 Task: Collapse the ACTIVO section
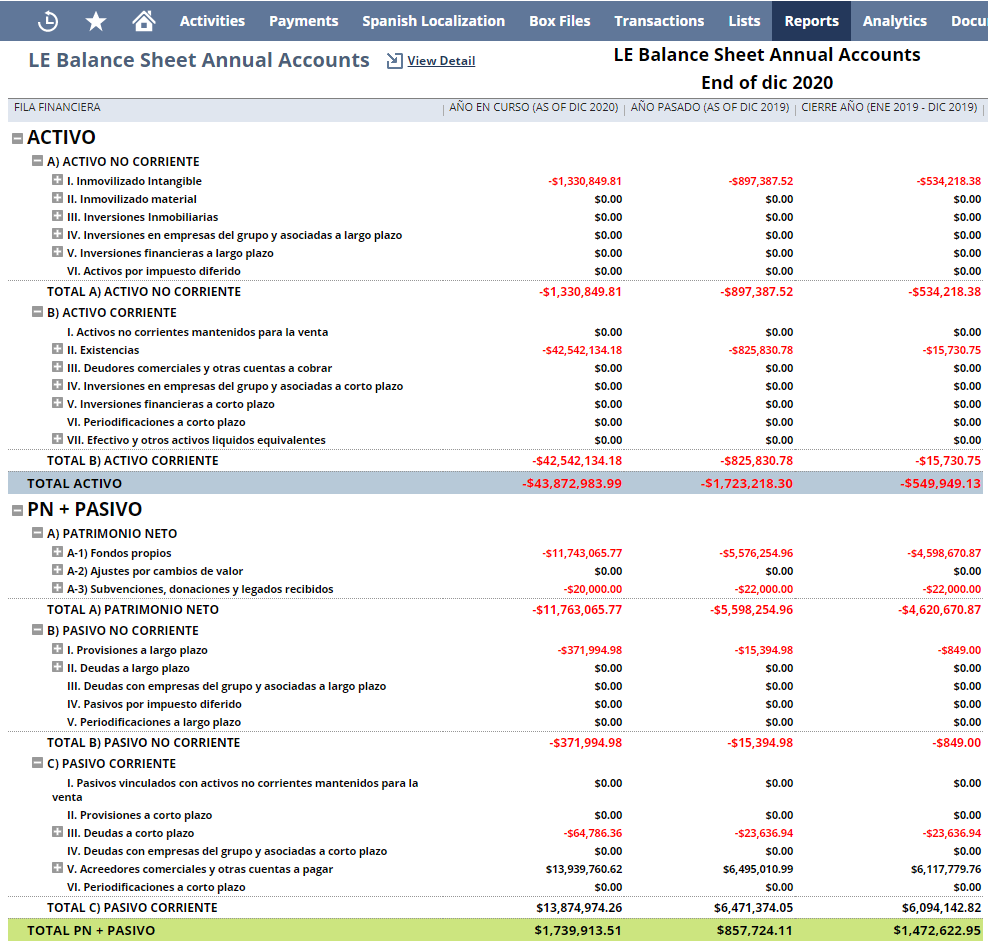pyautogui.click(x=18, y=139)
